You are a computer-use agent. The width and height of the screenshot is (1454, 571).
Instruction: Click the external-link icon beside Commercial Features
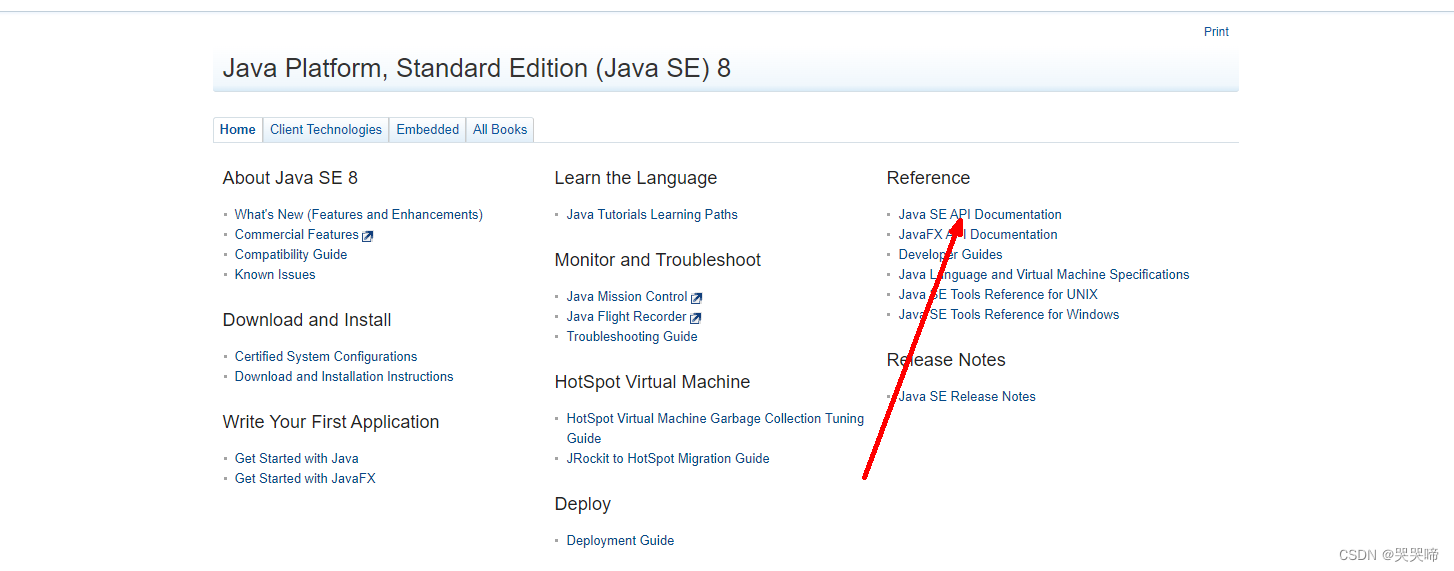pos(368,236)
